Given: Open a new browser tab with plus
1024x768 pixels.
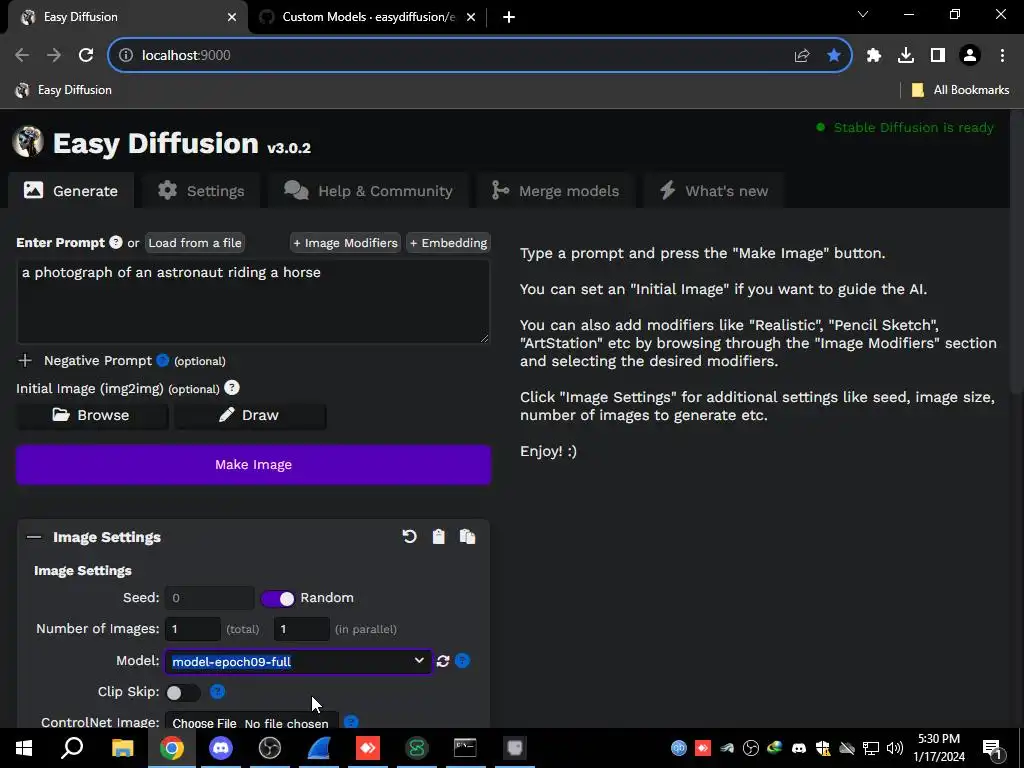Looking at the screenshot, I should [x=509, y=17].
